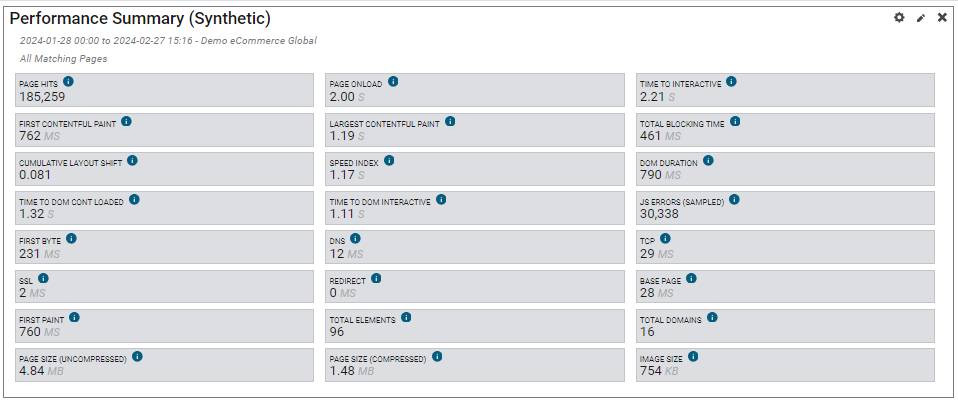Screen dimensions: 958x405
Task: Click Cumulative Layout Shift info icon
Action: (132, 160)
